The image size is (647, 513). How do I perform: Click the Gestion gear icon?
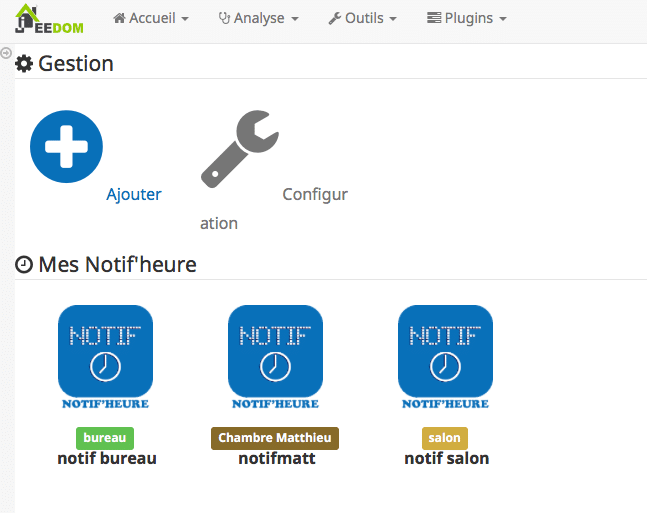pos(24,64)
